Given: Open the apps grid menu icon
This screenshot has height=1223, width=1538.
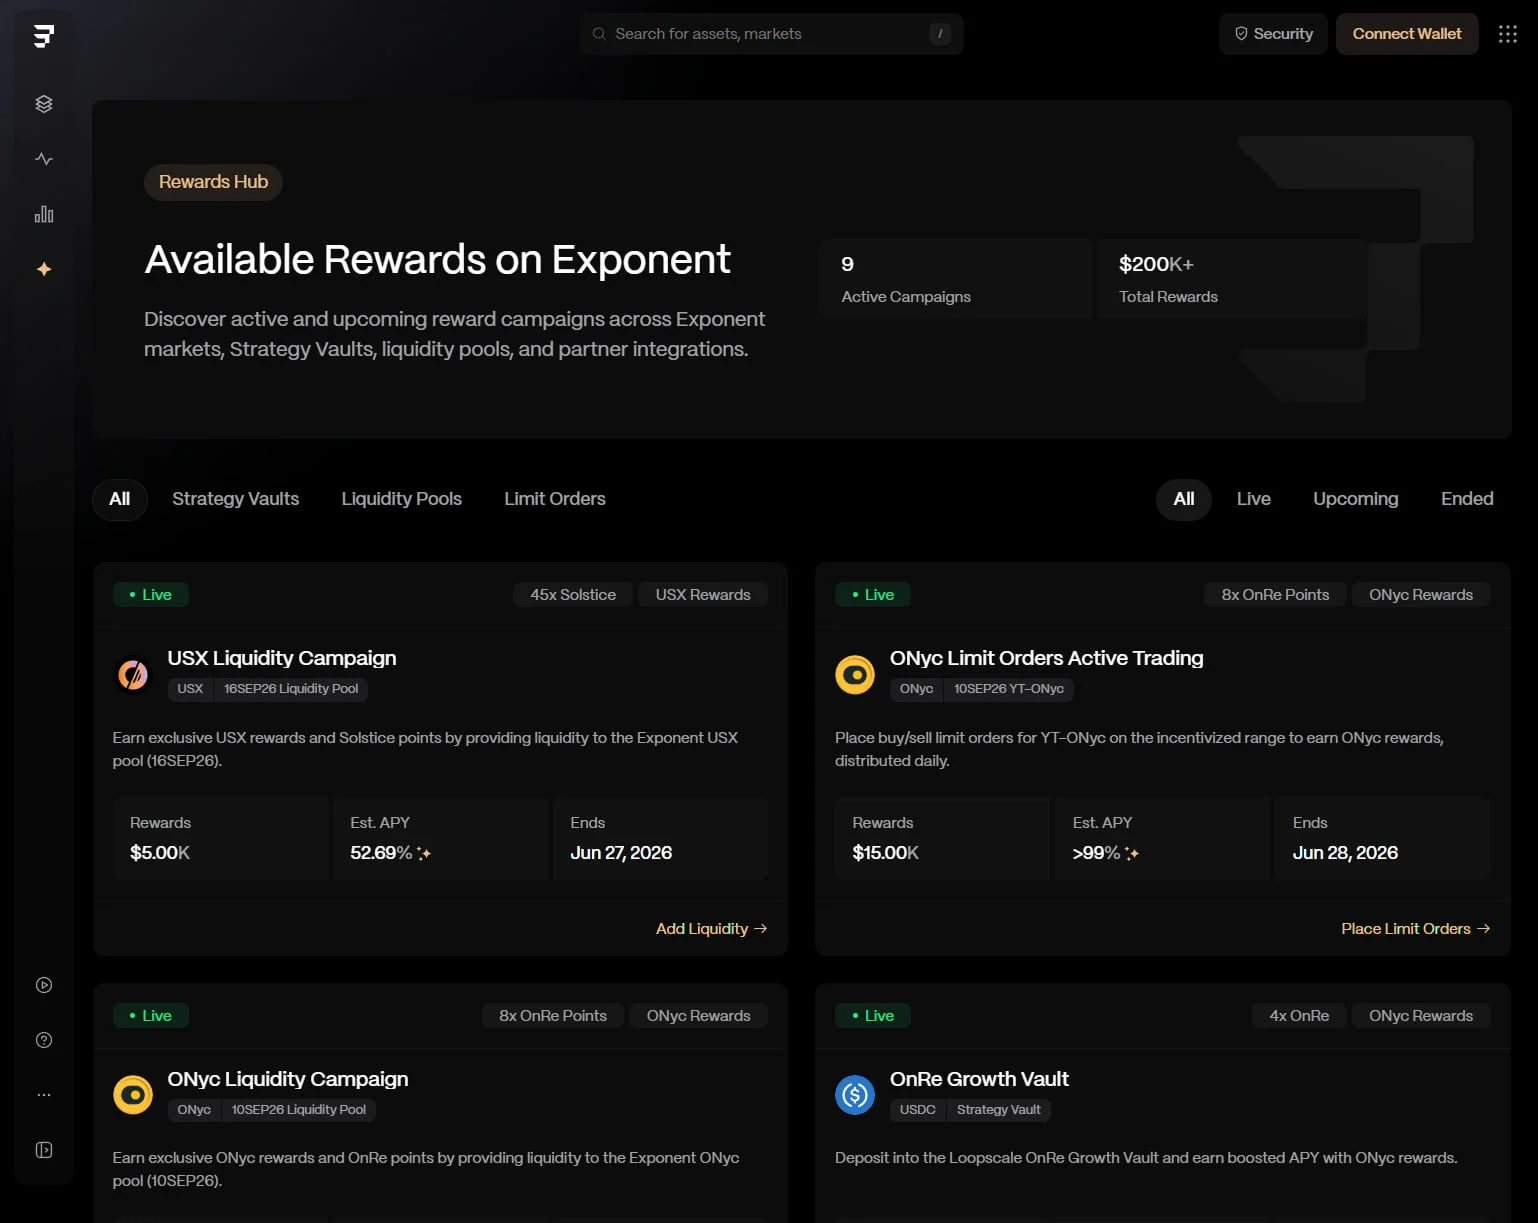Looking at the screenshot, I should (1508, 34).
